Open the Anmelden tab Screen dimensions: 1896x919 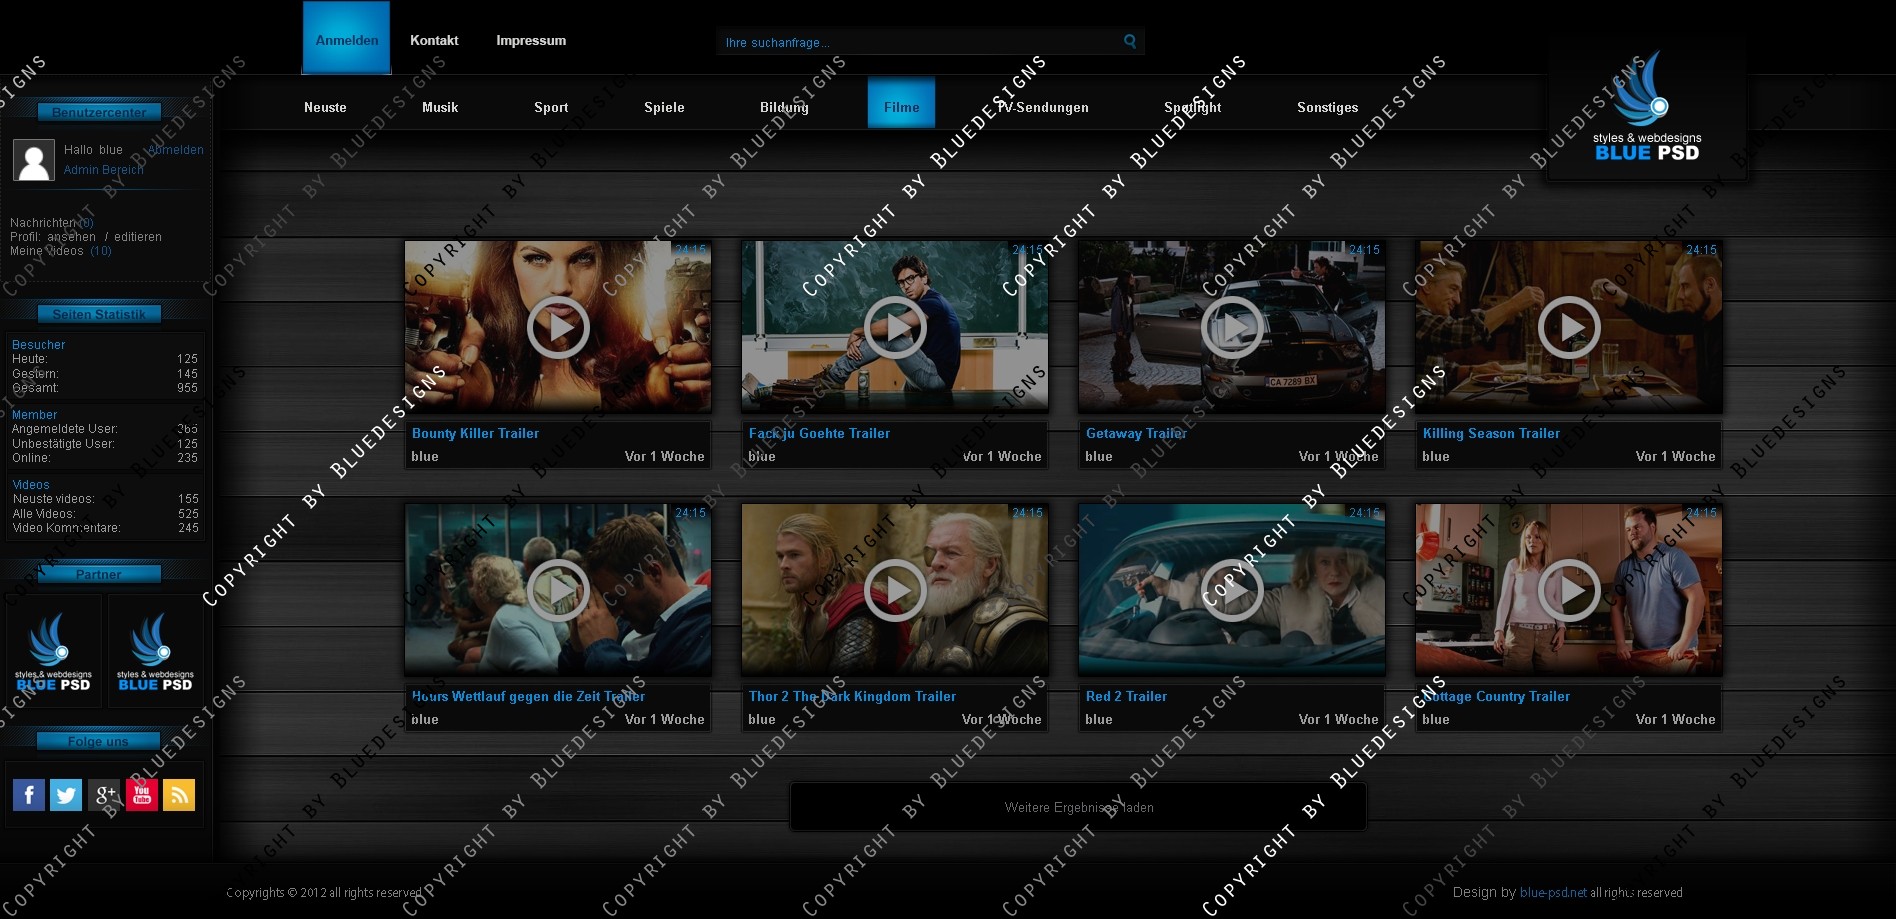click(x=347, y=38)
